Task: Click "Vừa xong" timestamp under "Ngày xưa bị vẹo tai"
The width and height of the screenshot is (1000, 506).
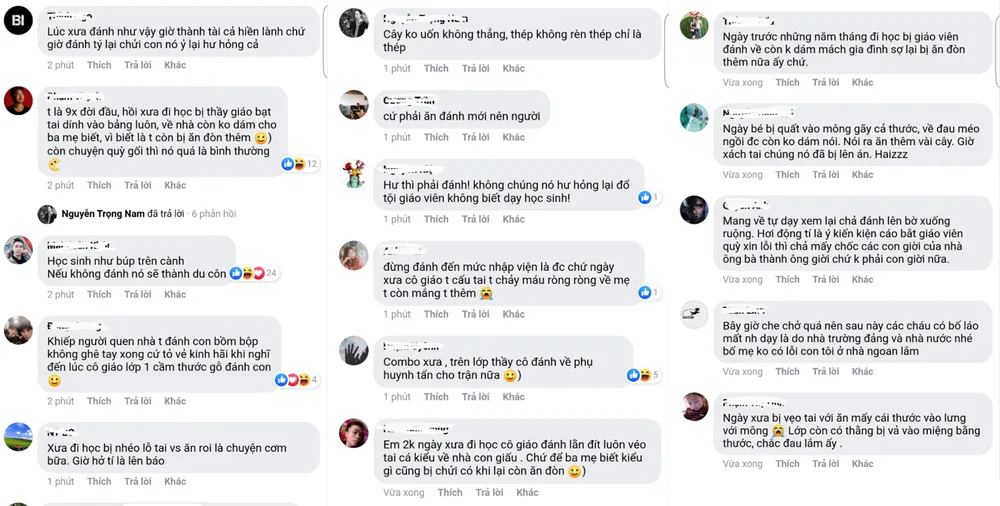Action: [x=743, y=464]
